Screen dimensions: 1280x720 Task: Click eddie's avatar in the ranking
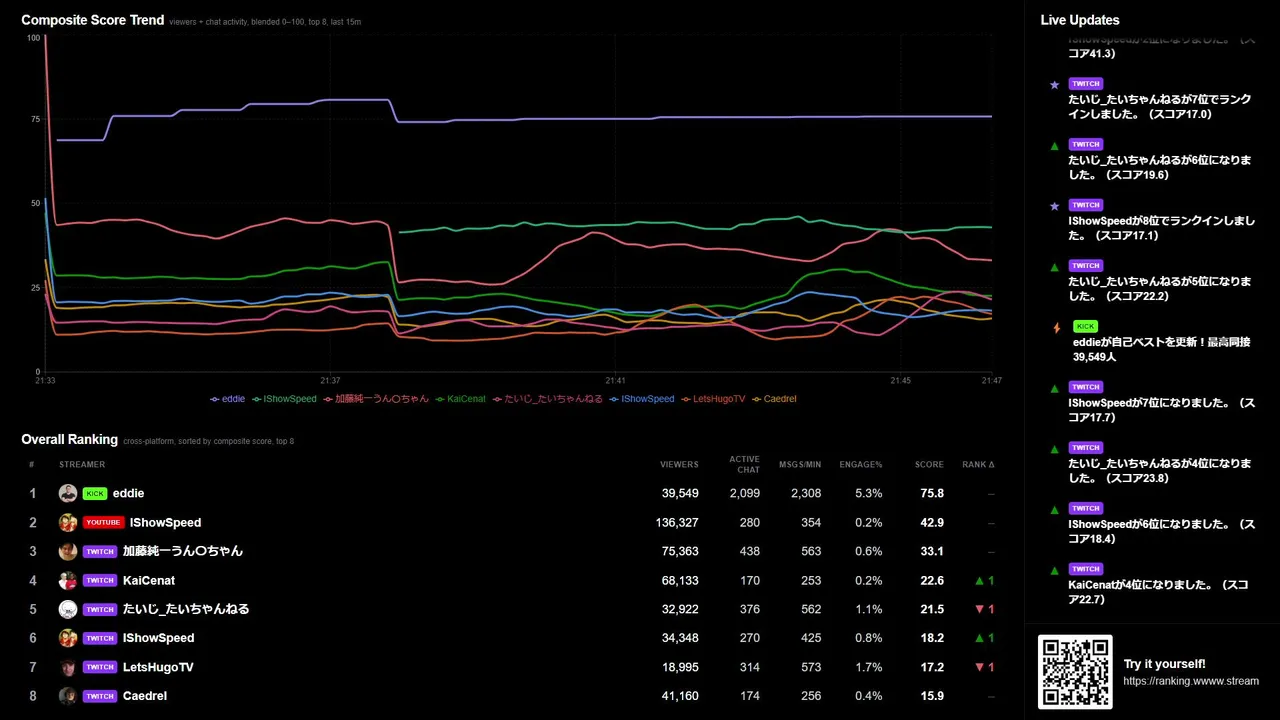[68, 493]
